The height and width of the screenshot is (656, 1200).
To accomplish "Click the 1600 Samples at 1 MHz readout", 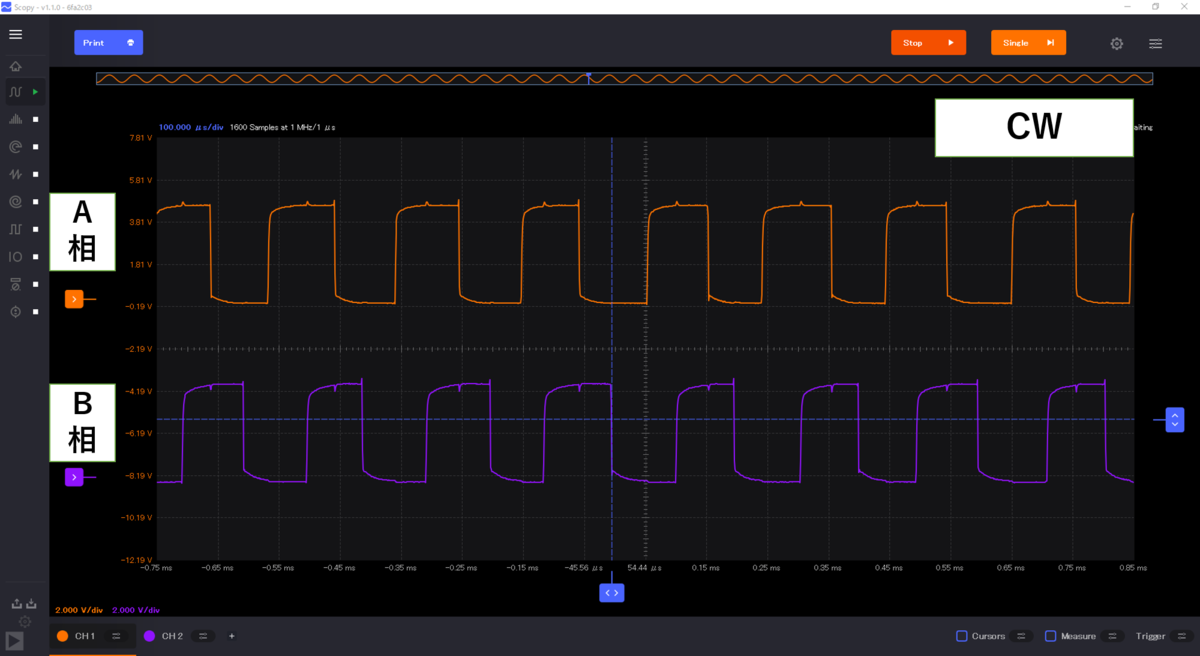I will 282,127.
